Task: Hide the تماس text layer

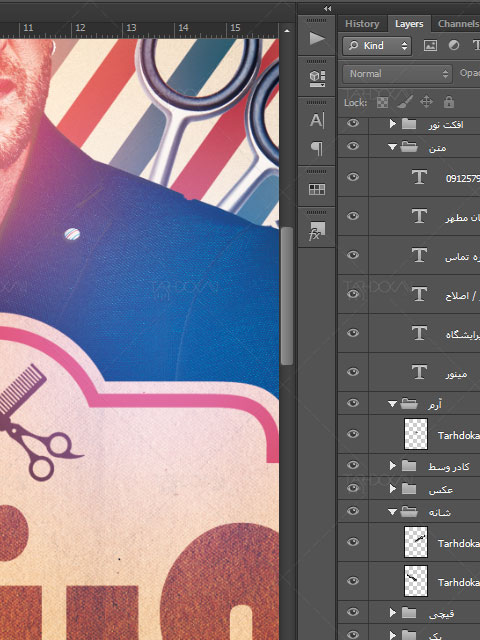Action: tap(353, 255)
